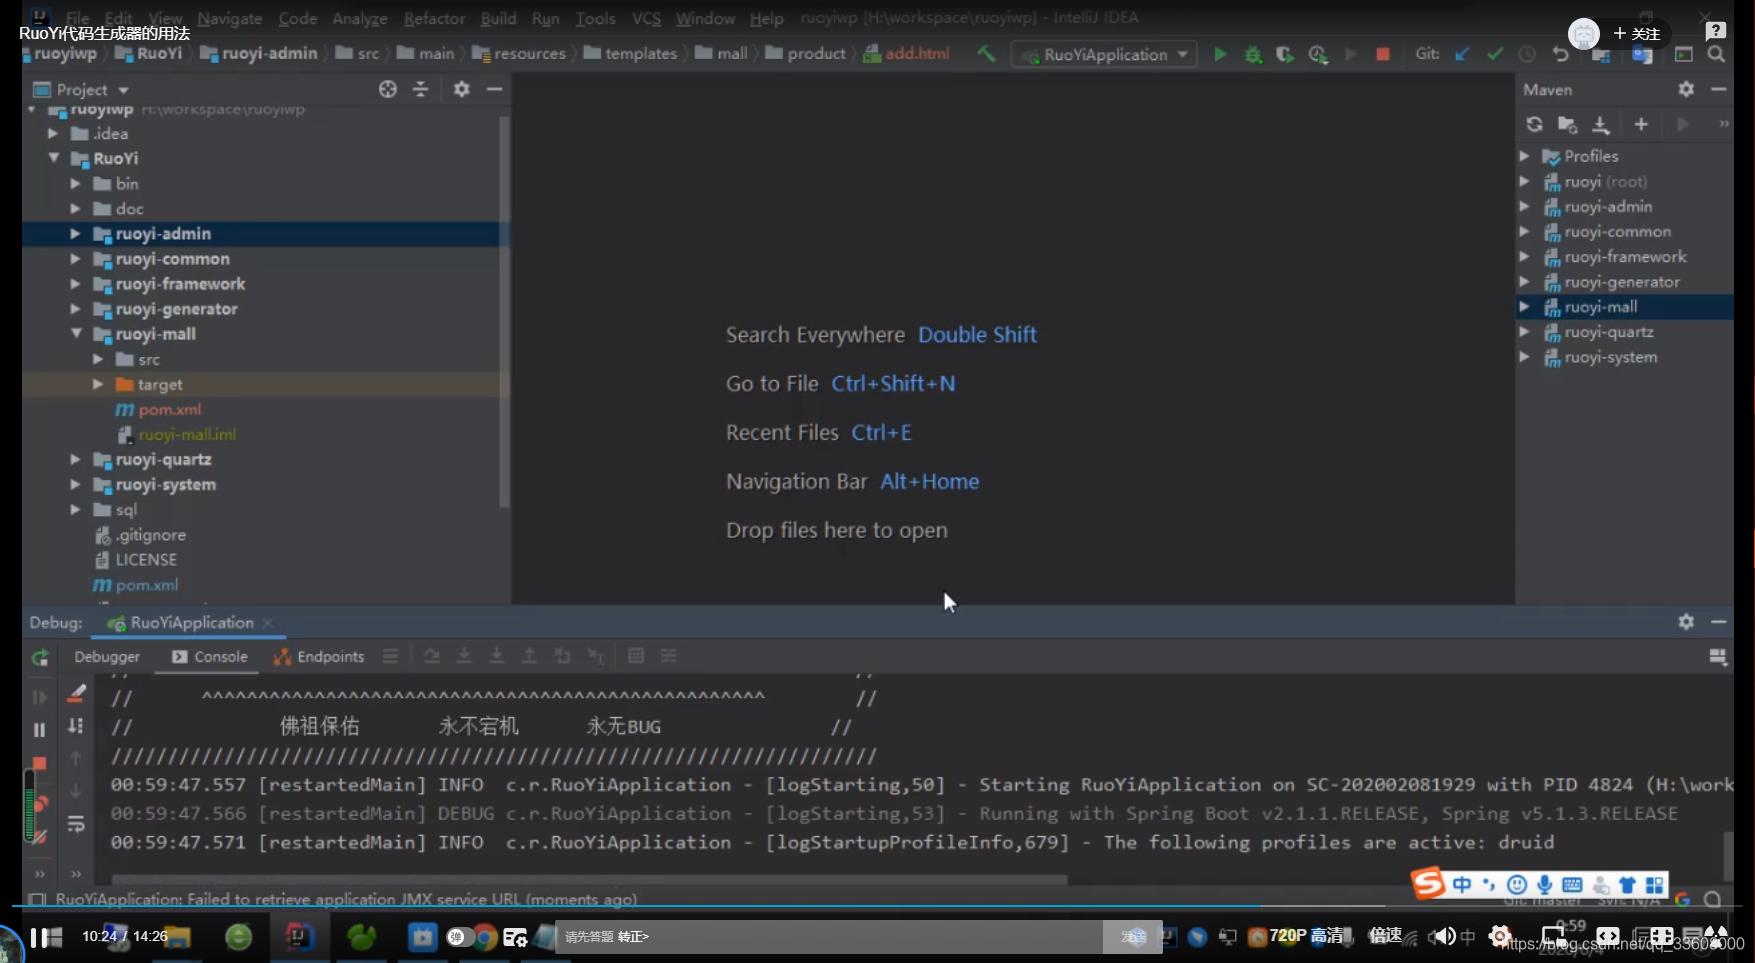Click the Debug bug icon in toolbar

point(1253,54)
